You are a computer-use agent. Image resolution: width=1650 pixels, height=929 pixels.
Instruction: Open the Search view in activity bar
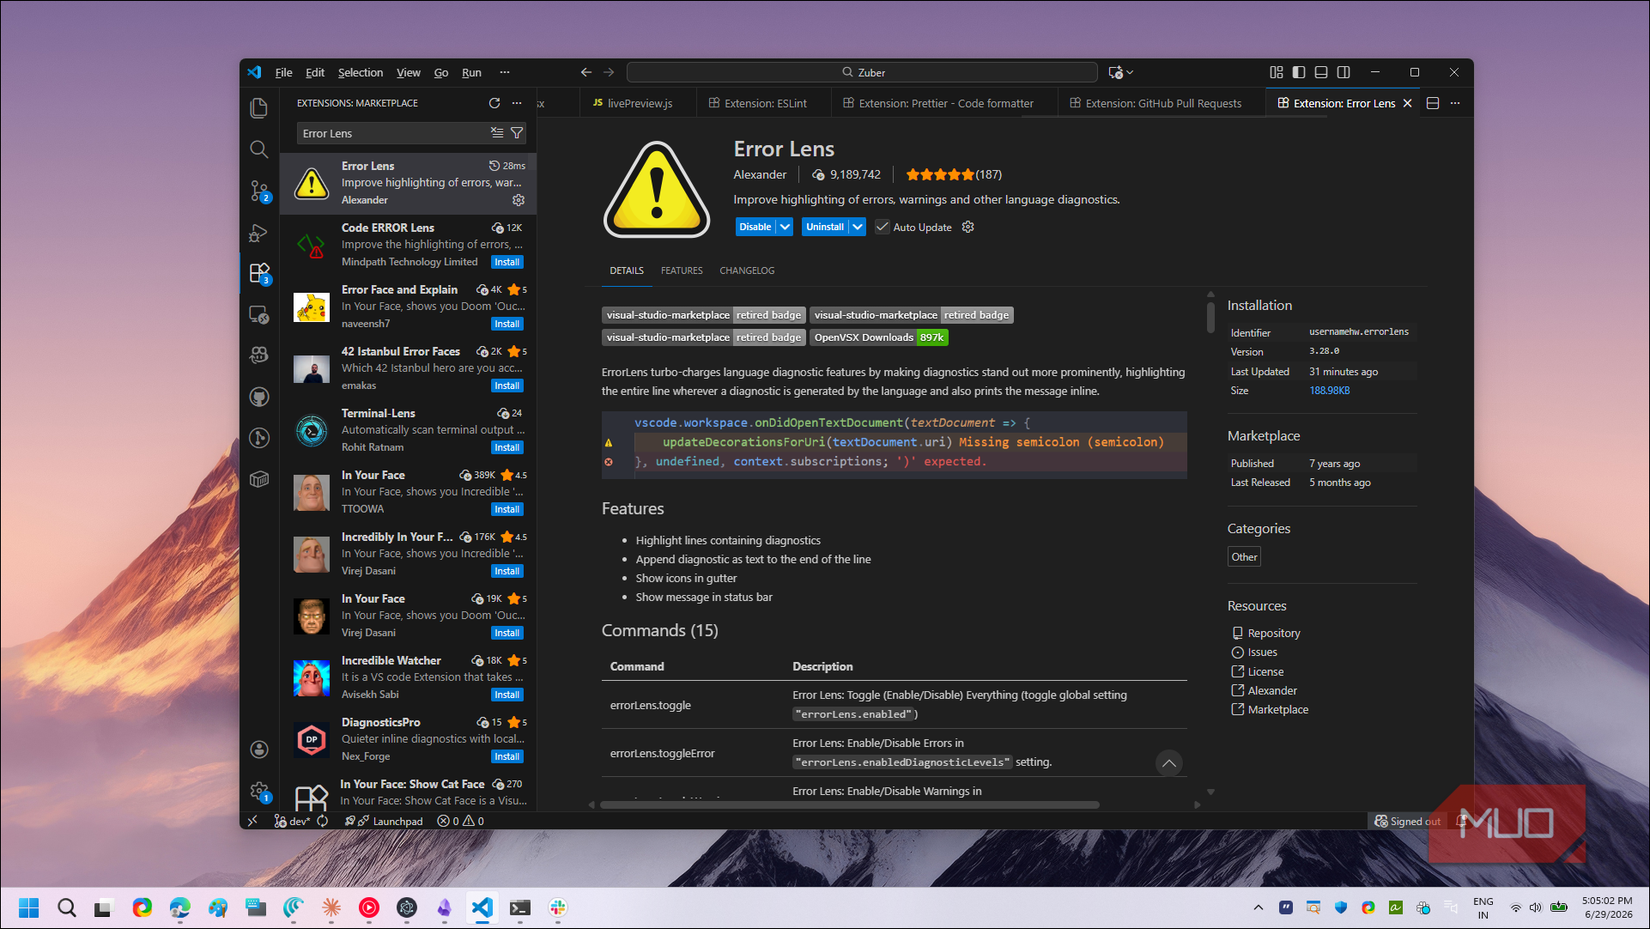tap(259, 149)
